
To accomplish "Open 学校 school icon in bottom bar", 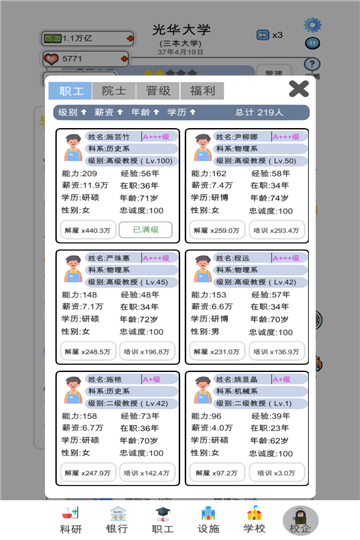I will tap(254, 520).
